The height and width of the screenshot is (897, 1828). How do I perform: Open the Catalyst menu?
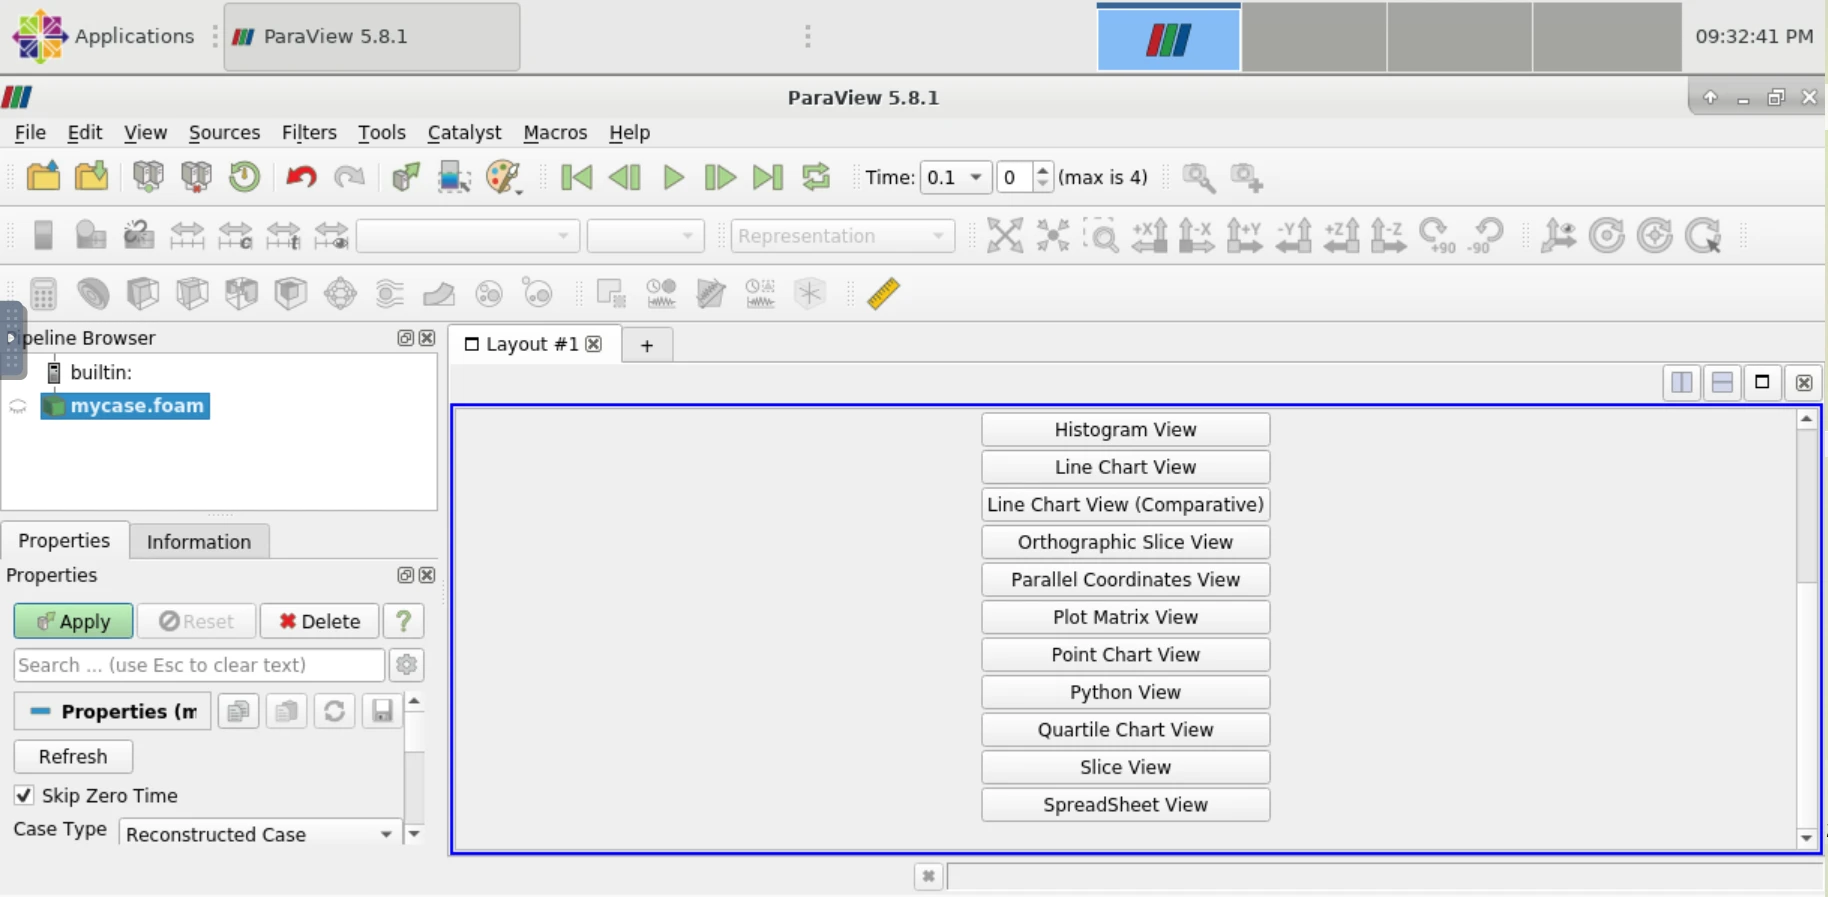tap(464, 132)
